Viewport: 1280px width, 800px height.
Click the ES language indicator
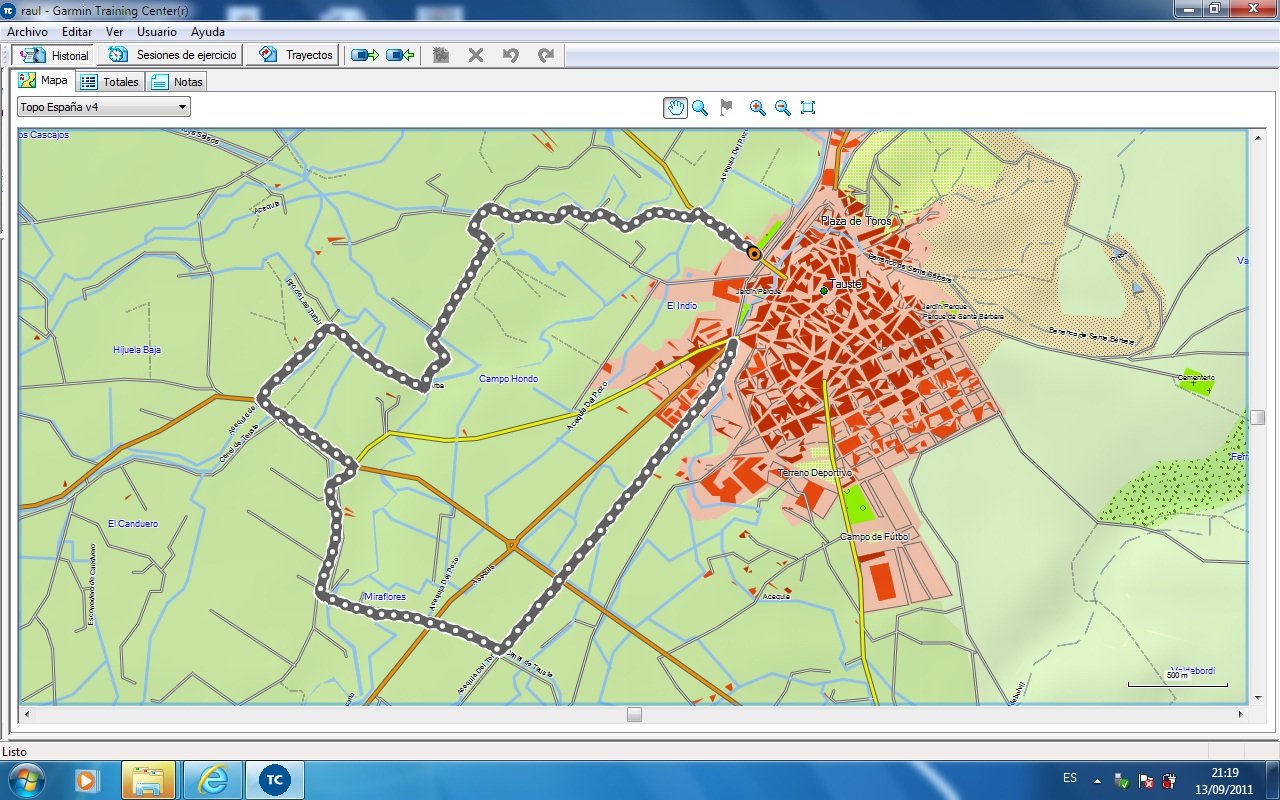point(1070,778)
